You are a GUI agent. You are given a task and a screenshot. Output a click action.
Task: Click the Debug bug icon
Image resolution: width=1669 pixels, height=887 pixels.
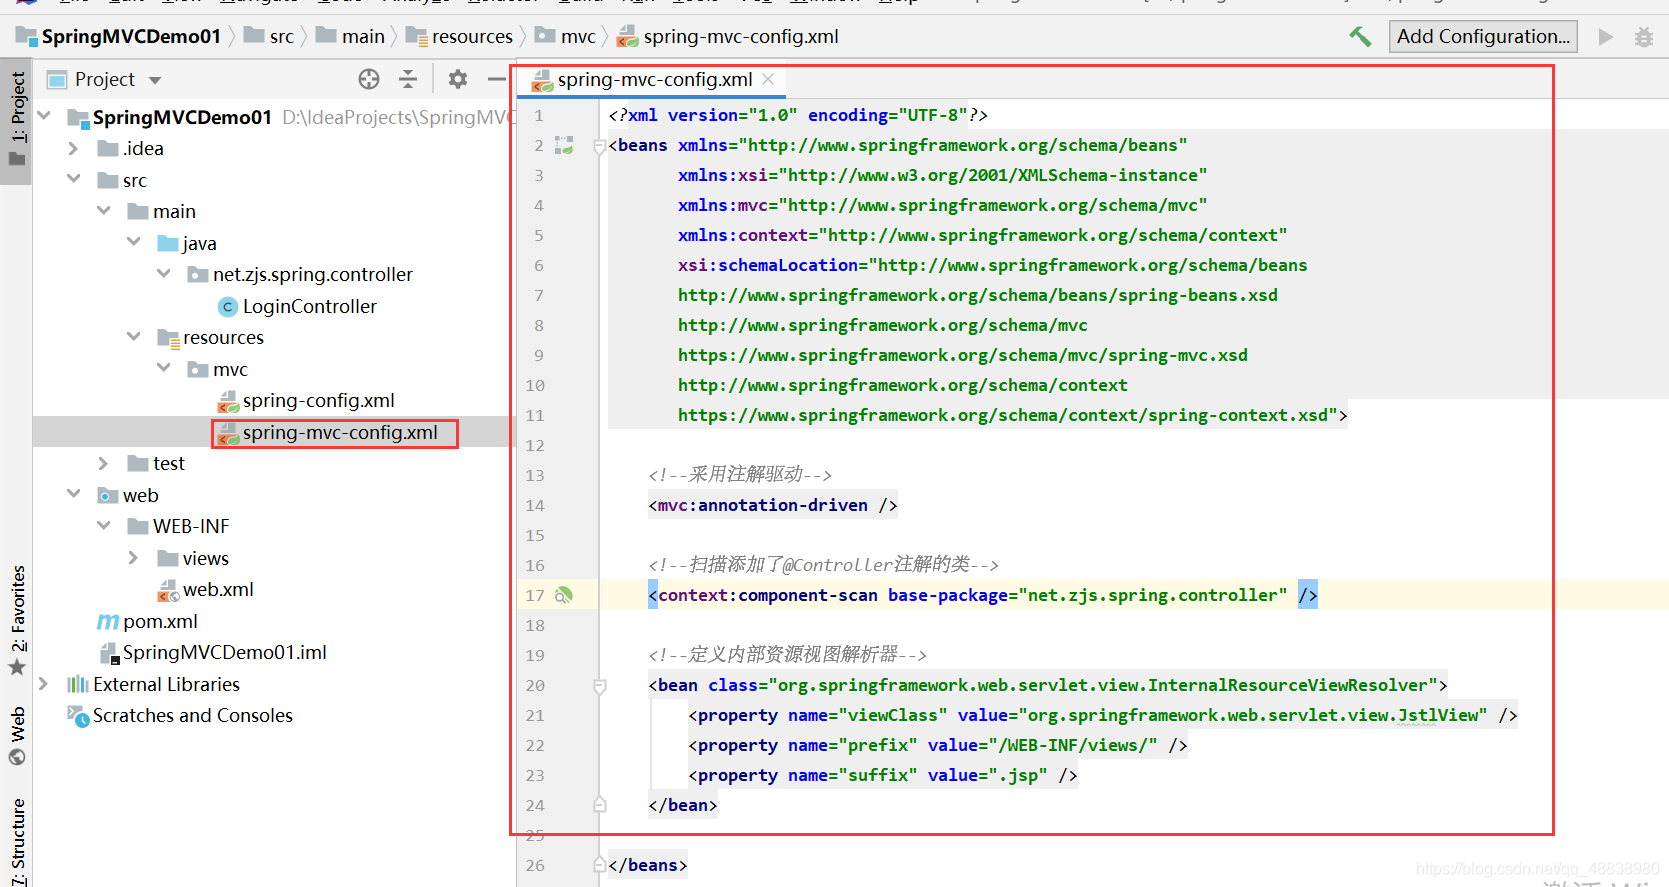coord(1643,37)
